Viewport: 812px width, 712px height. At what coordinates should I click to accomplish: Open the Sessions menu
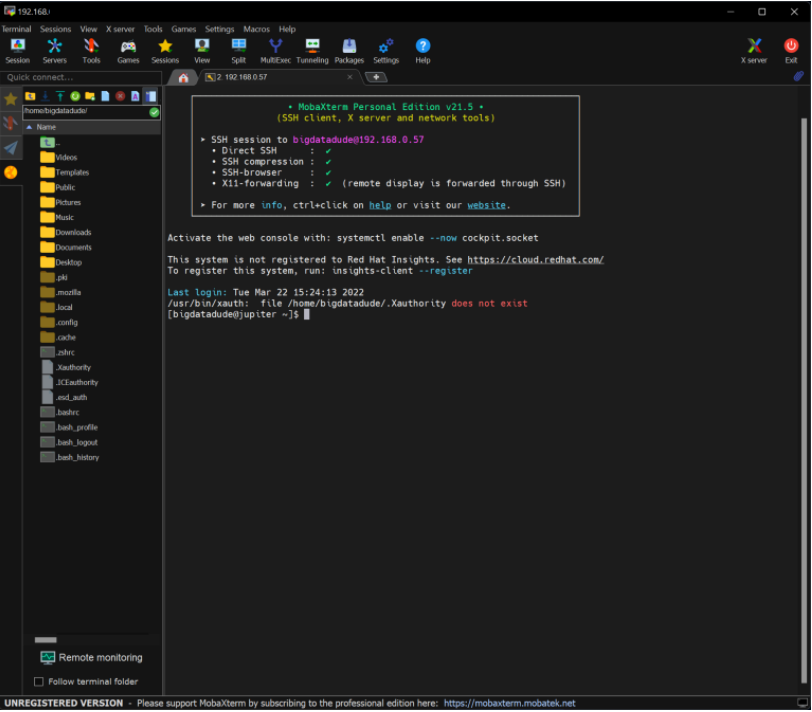click(55, 29)
